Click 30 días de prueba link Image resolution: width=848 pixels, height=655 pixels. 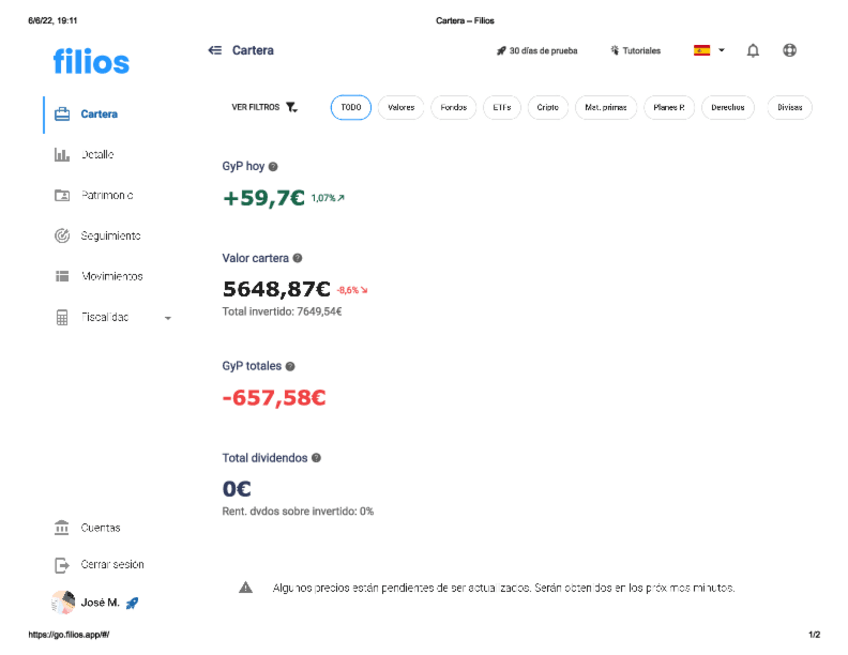(543, 51)
